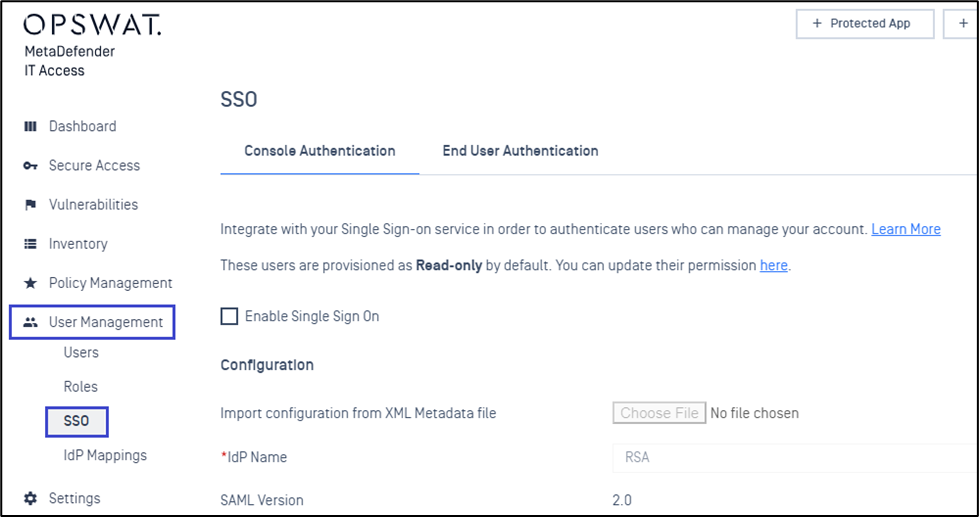Click Choose File for XML Metadata
This screenshot has height=517, width=979.
click(x=659, y=413)
